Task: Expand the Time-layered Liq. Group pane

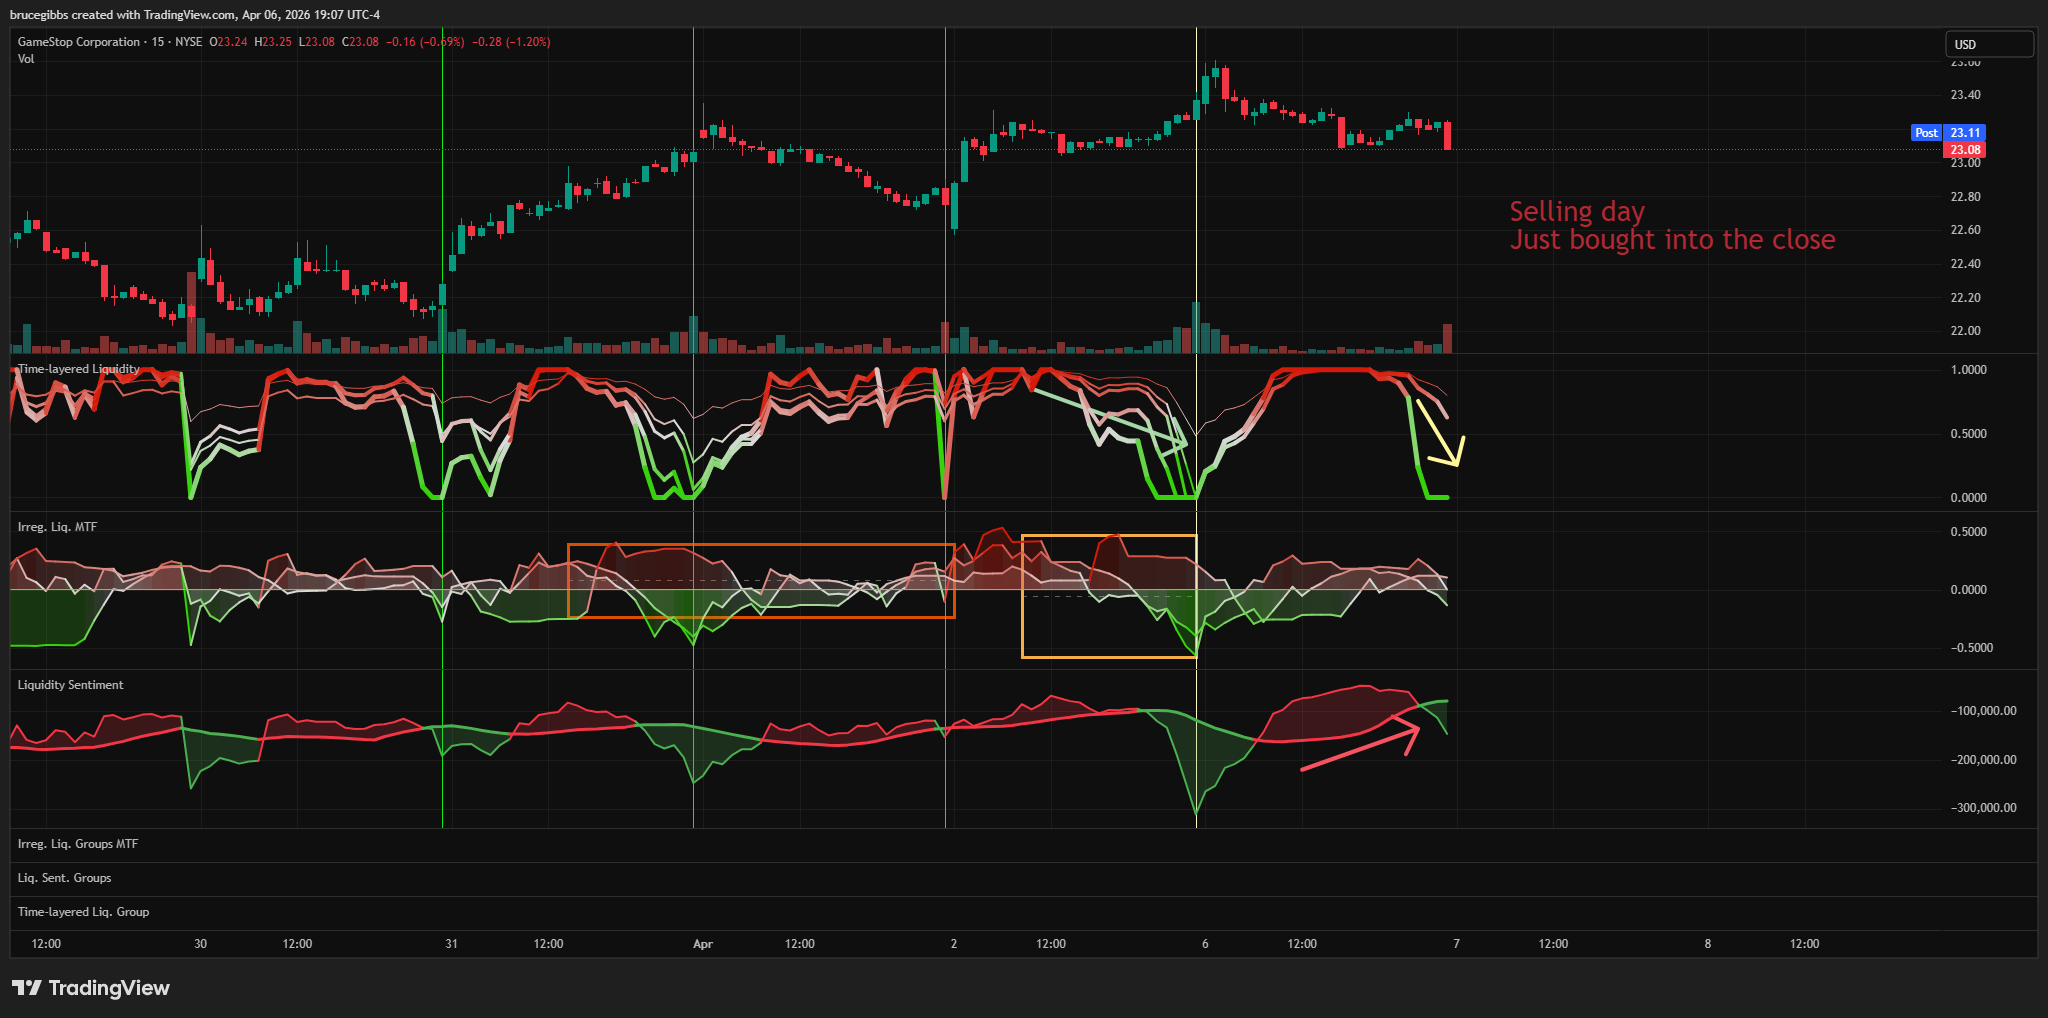Action: click(x=83, y=912)
